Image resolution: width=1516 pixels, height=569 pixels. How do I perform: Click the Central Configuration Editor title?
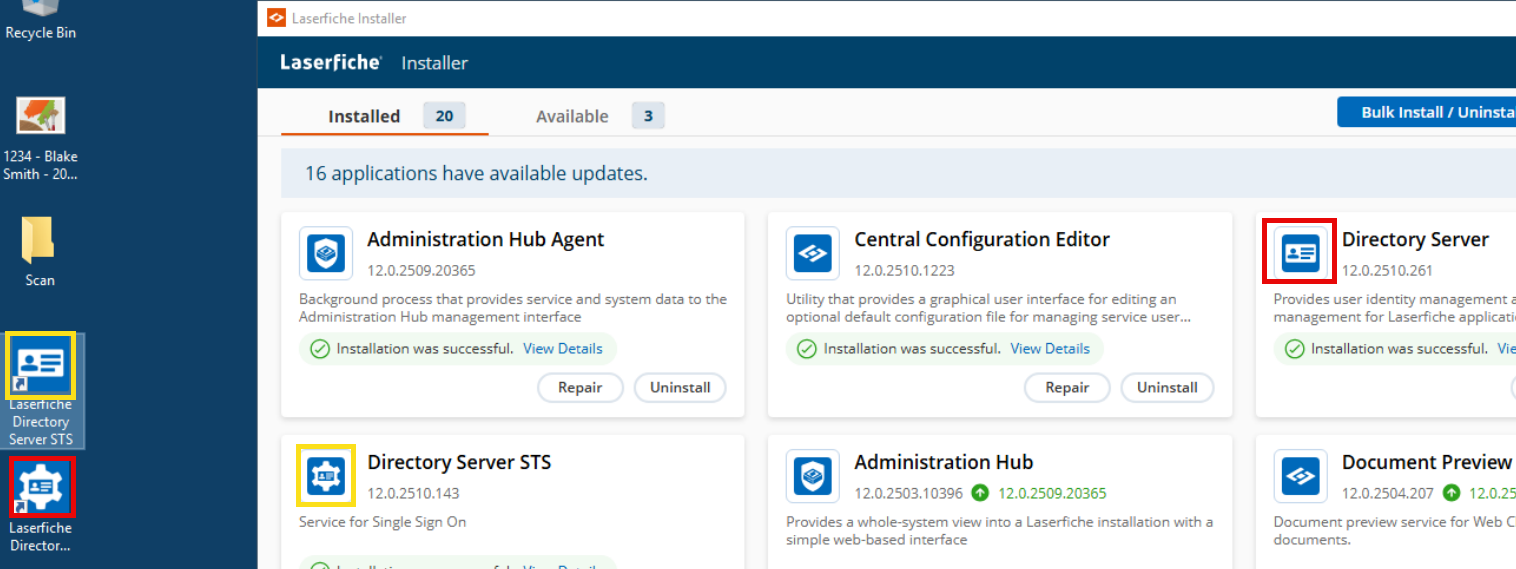[982, 240]
